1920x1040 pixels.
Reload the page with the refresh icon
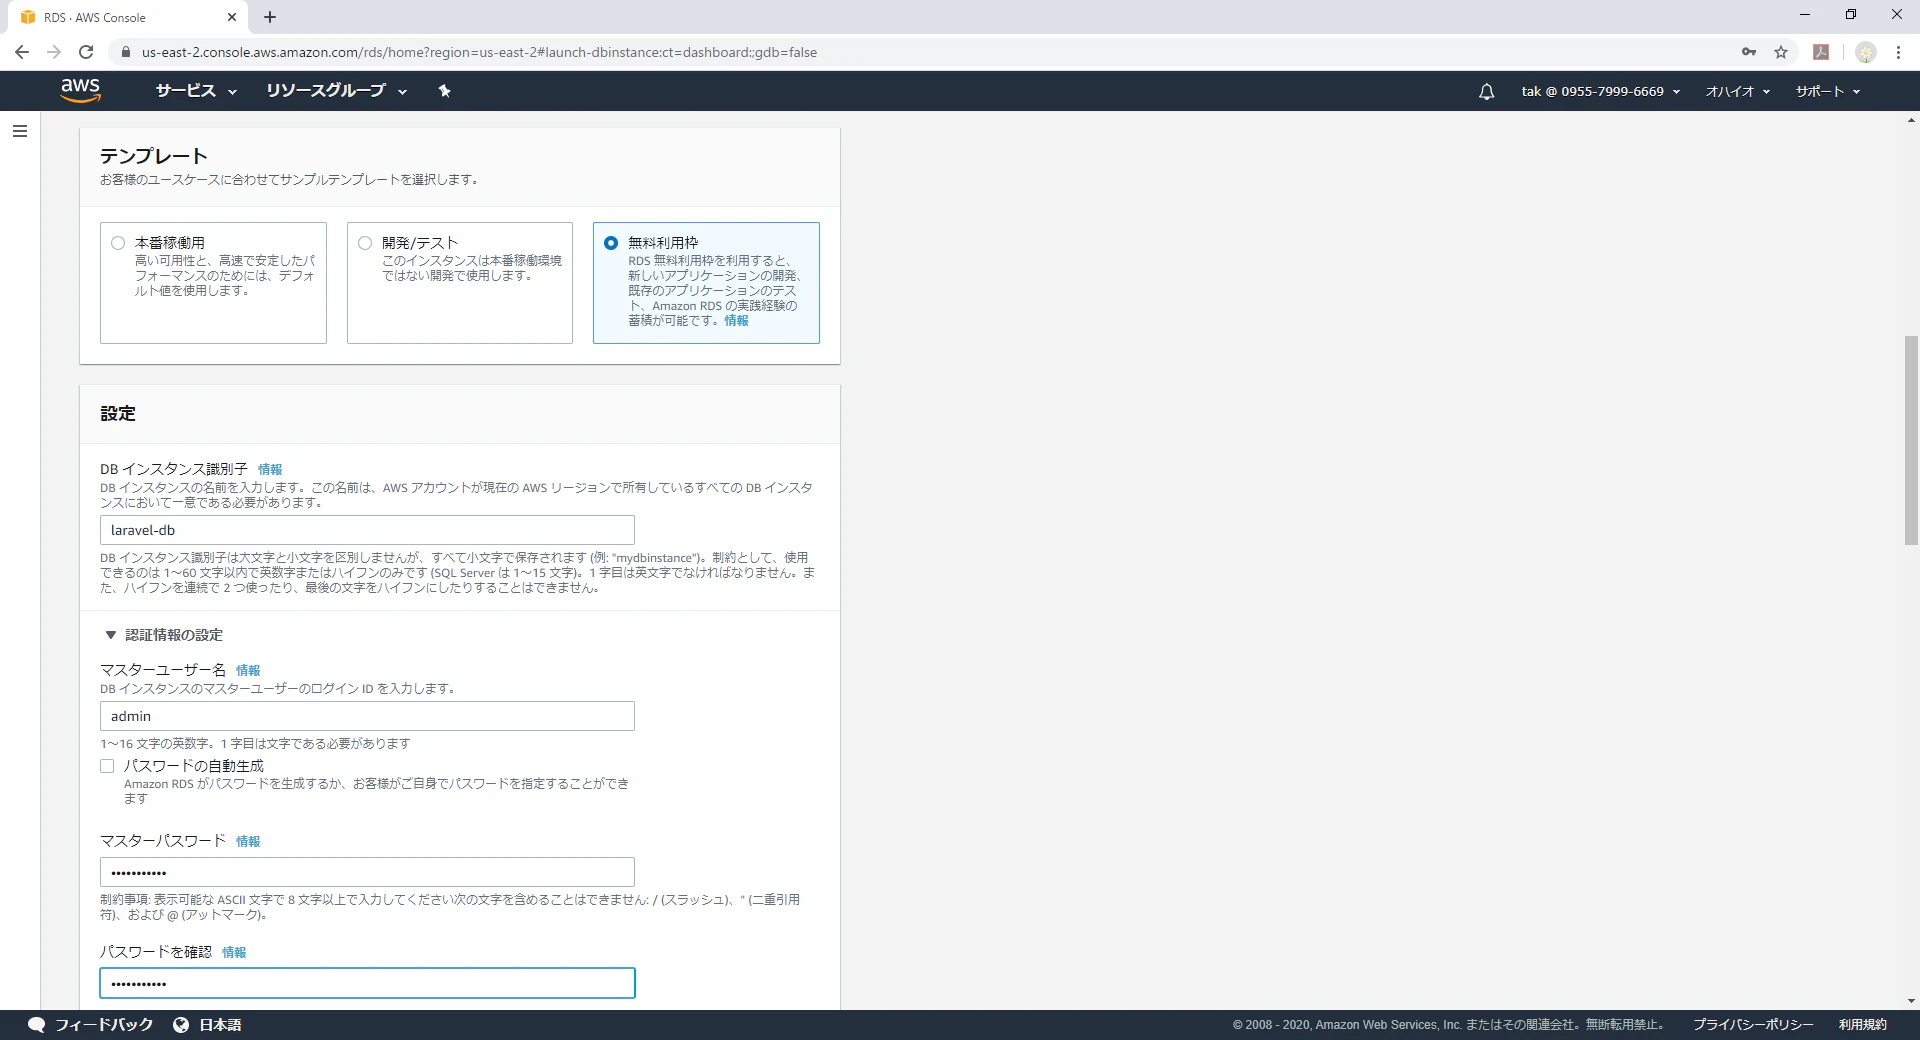pos(86,52)
